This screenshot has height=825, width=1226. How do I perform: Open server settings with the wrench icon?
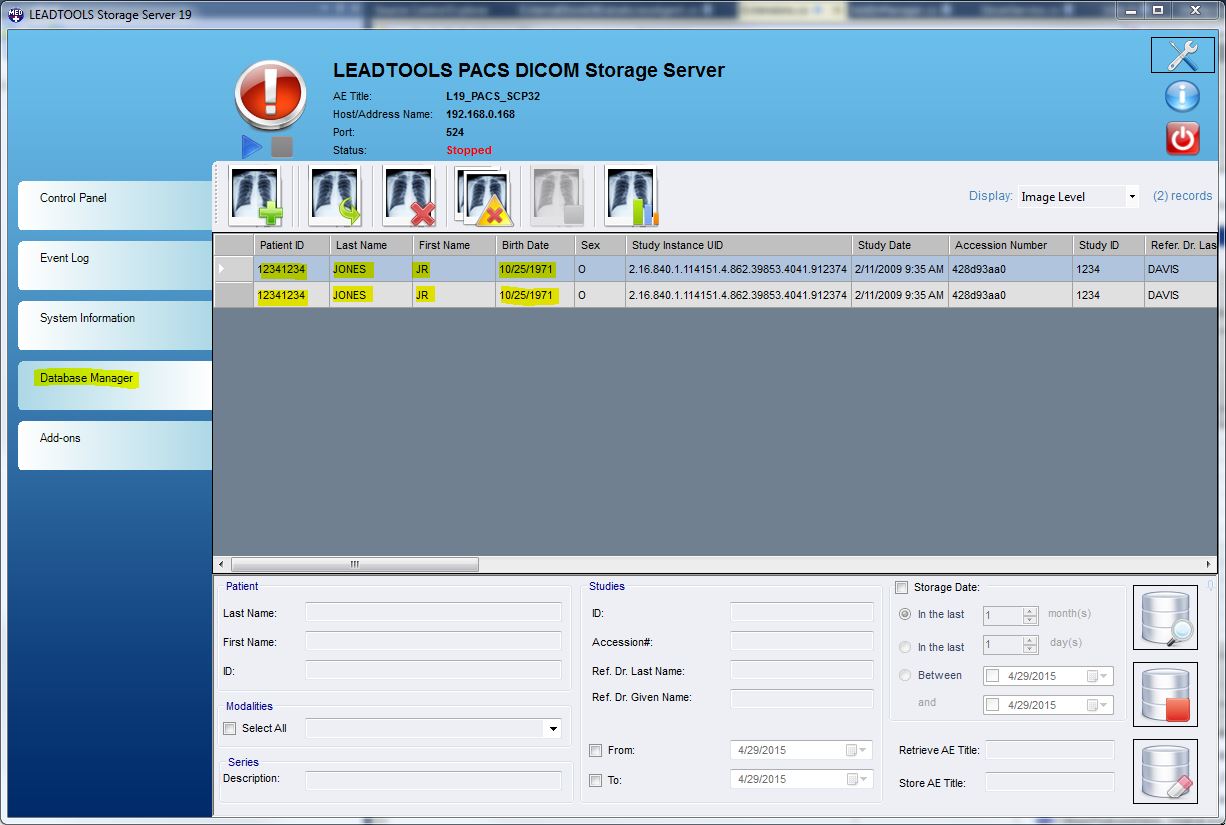coord(1181,55)
